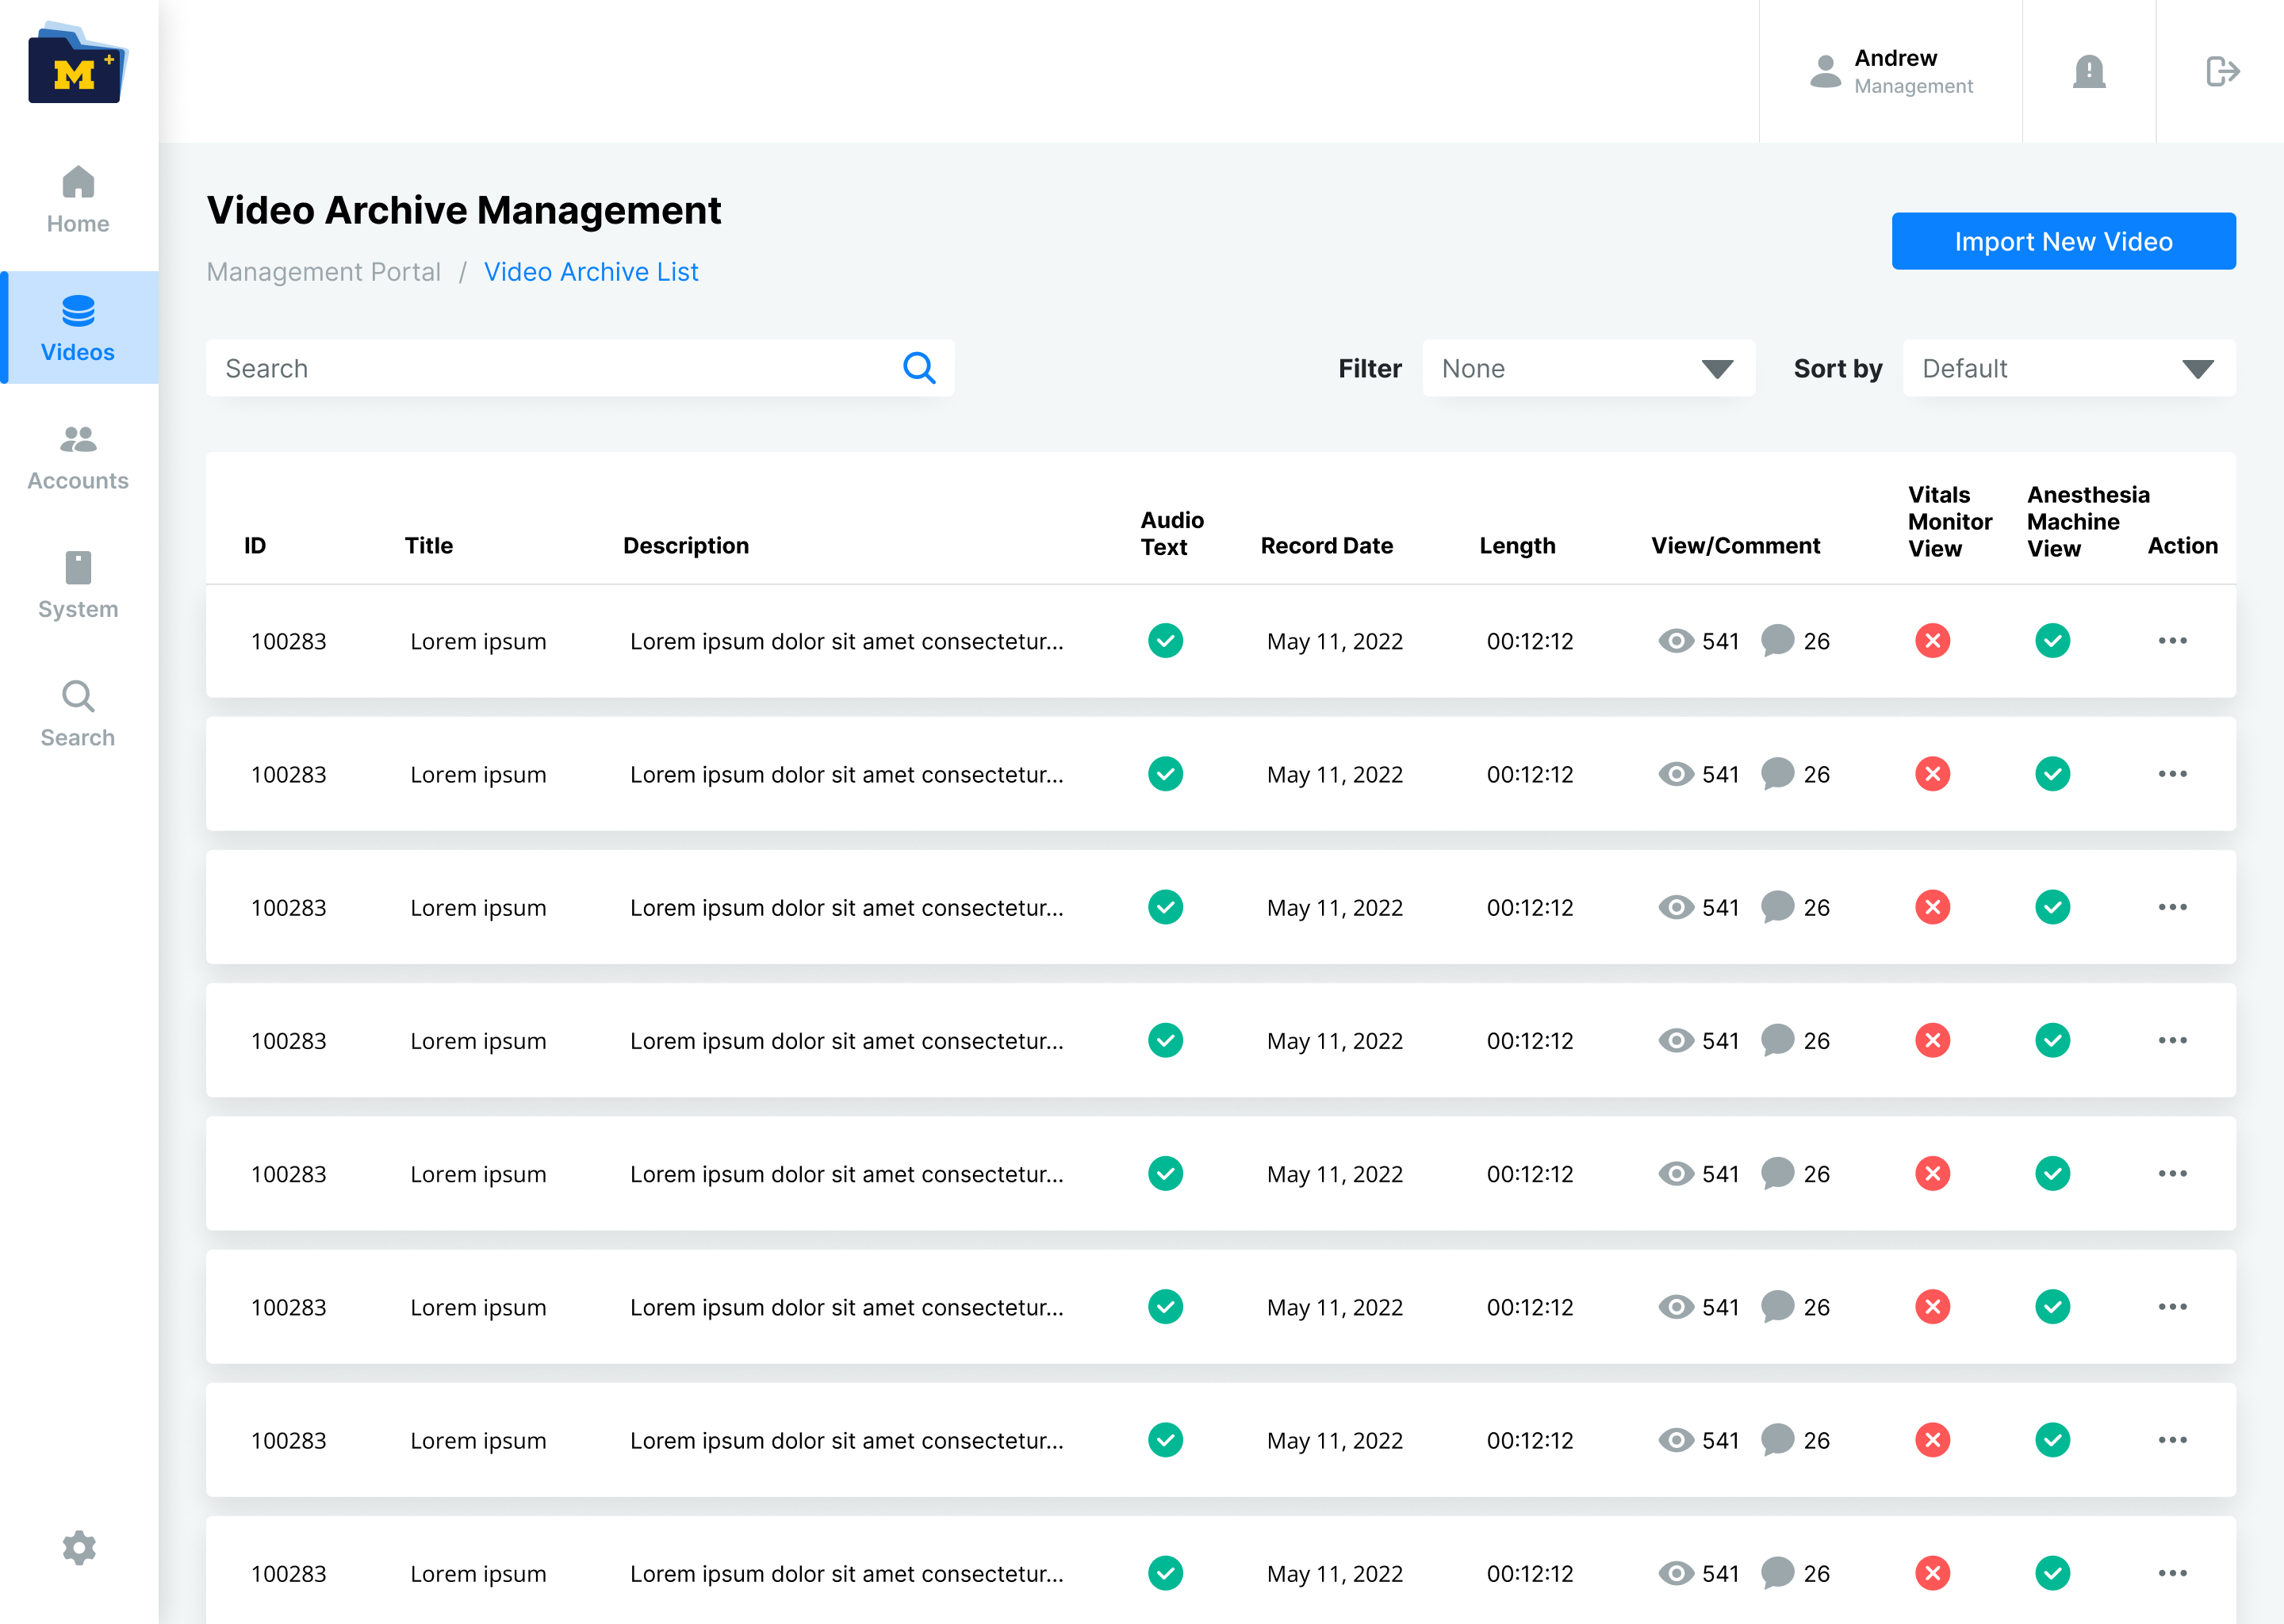Click the Video Archive Management page heading

[464, 210]
